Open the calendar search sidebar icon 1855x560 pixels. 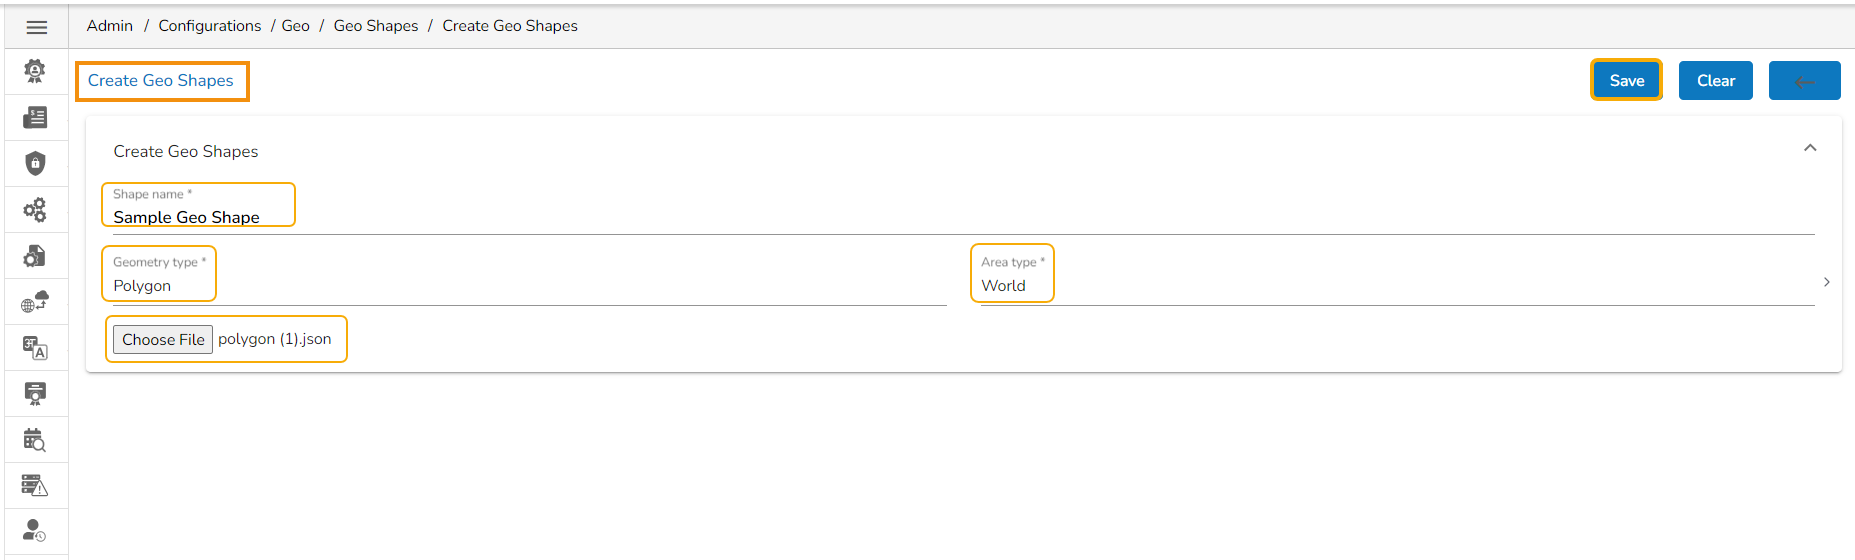click(35, 440)
